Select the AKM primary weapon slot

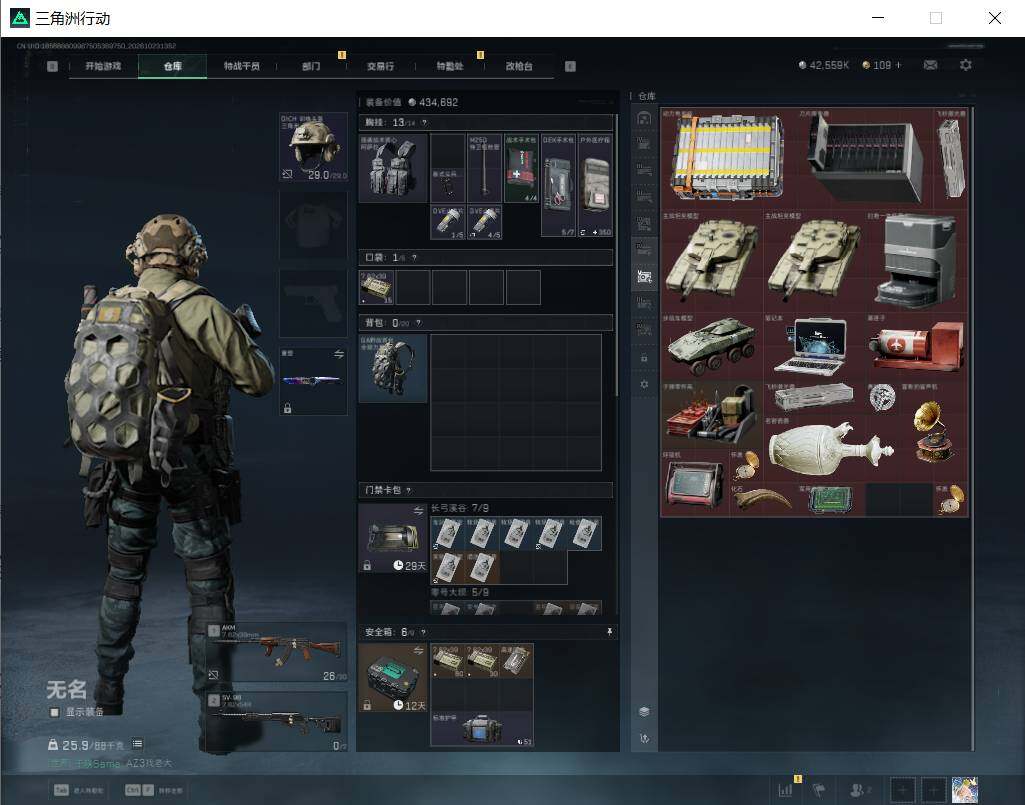click(277, 653)
